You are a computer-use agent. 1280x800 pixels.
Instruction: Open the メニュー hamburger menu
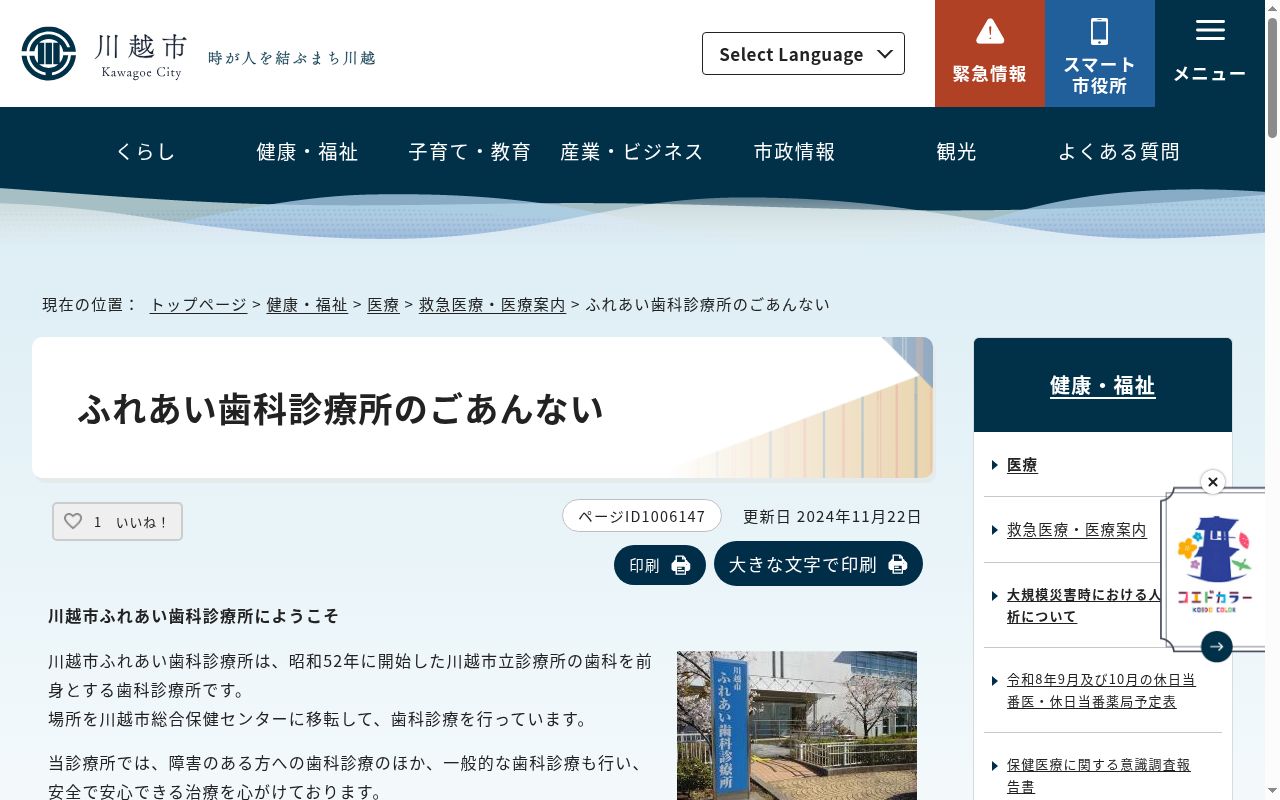click(1210, 53)
